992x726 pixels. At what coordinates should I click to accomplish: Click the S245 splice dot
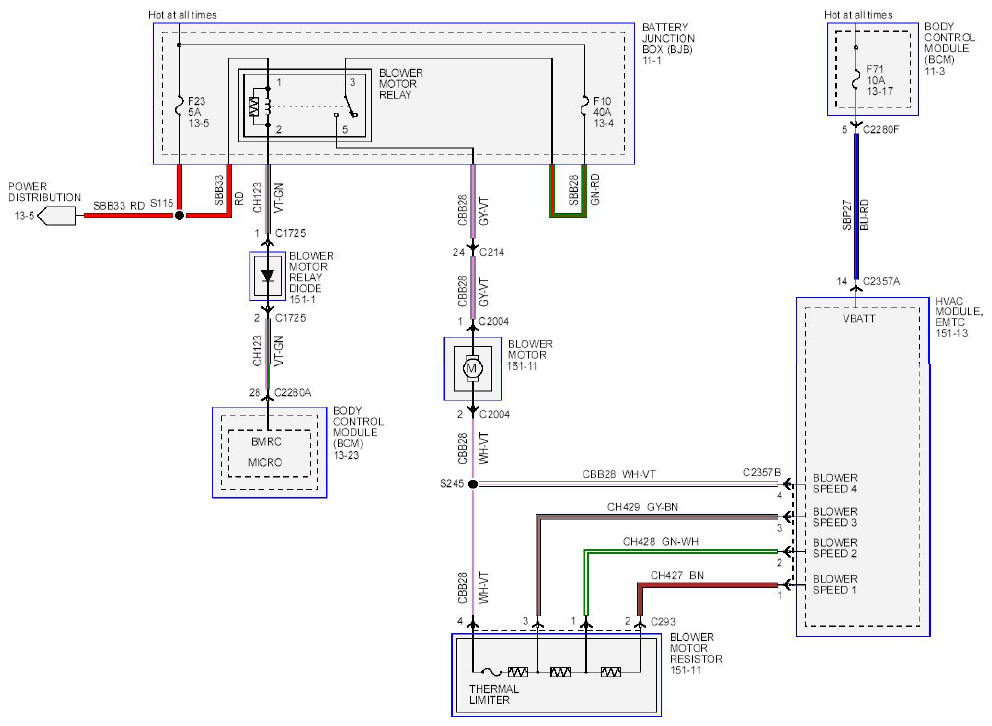coord(473,484)
